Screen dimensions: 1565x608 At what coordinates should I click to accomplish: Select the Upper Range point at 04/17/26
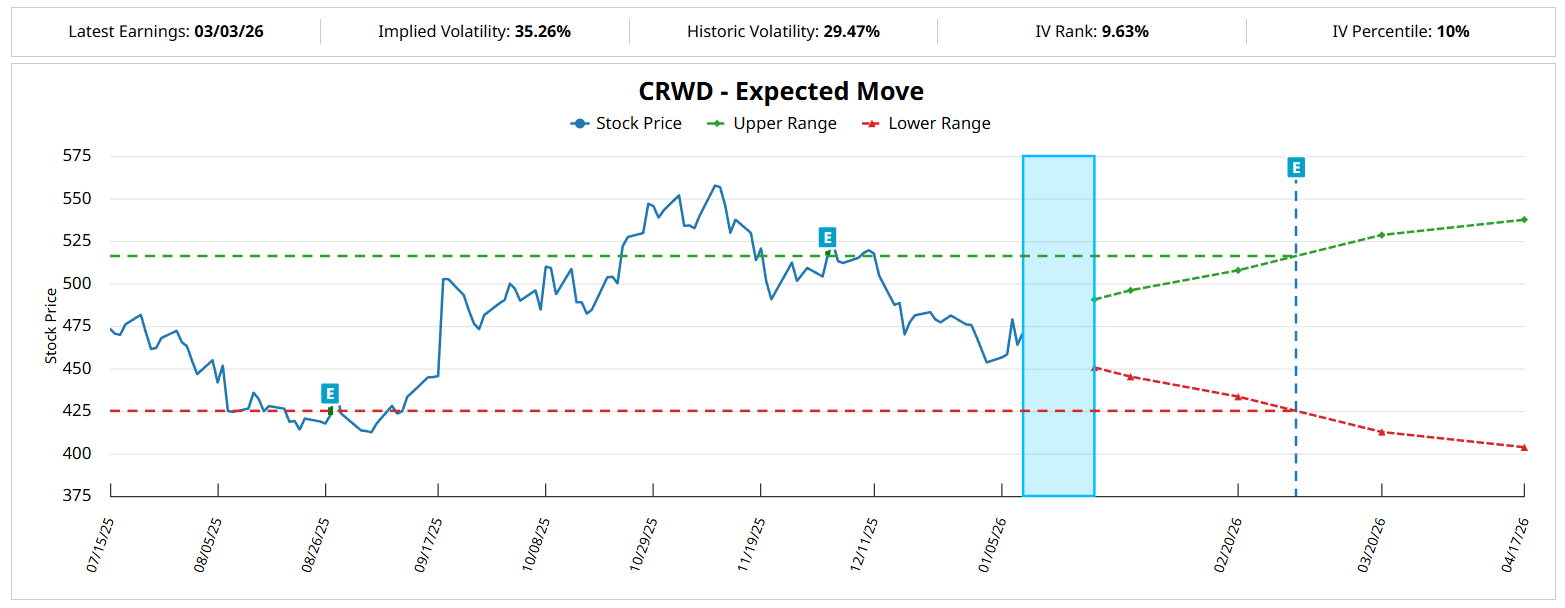click(1524, 219)
